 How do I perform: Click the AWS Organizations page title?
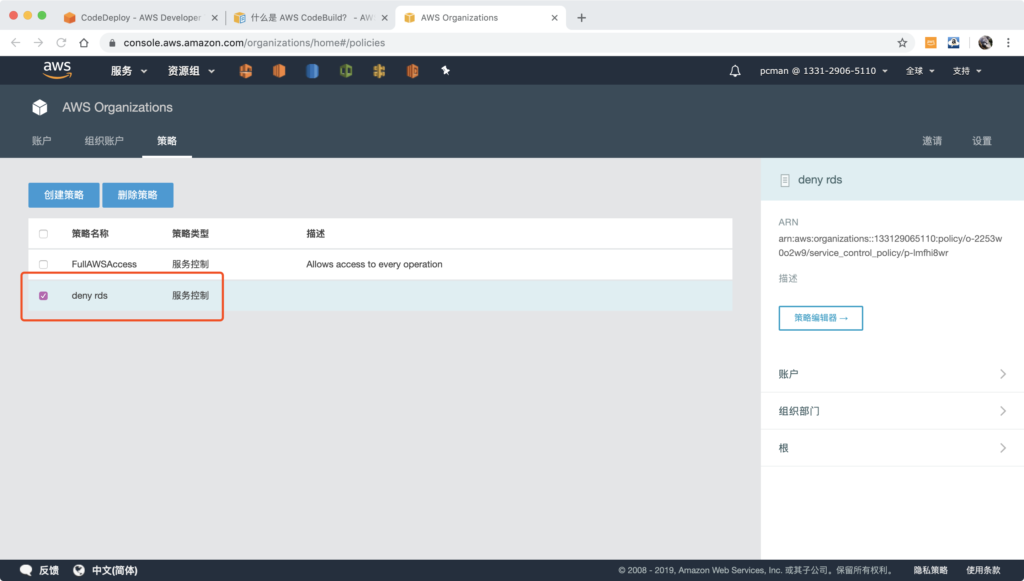coord(118,107)
